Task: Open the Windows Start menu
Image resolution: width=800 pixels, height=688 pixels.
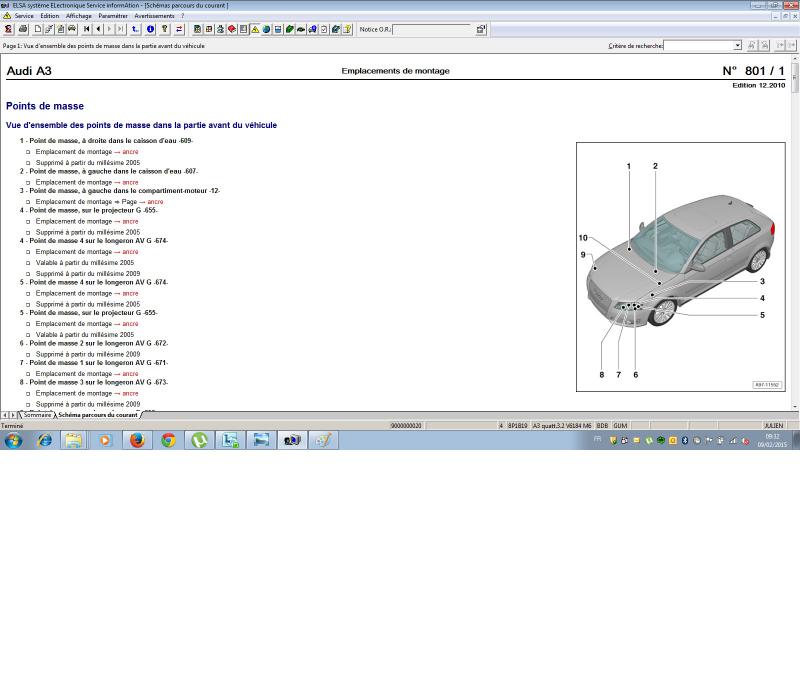Action: click(13, 440)
